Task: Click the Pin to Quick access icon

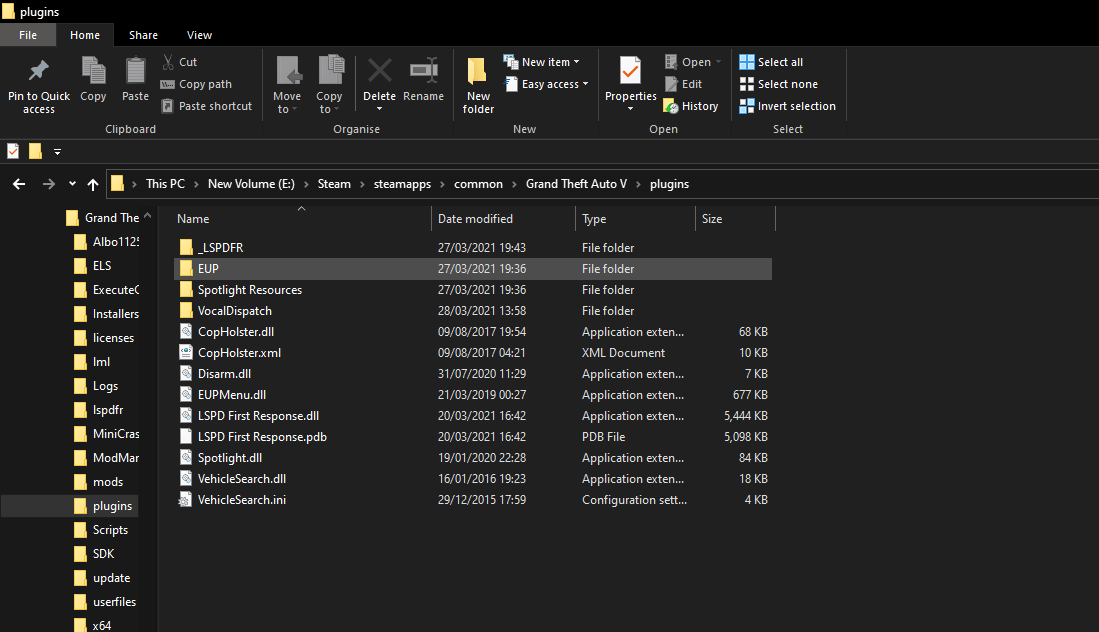Action: 38,72
